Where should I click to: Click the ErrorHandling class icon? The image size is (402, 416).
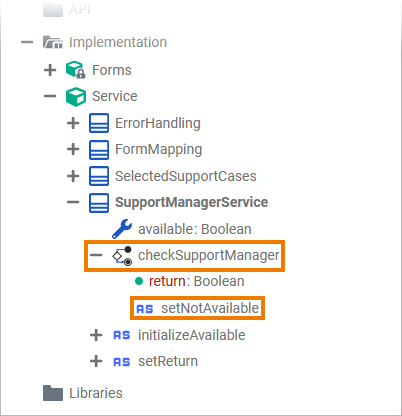point(99,123)
